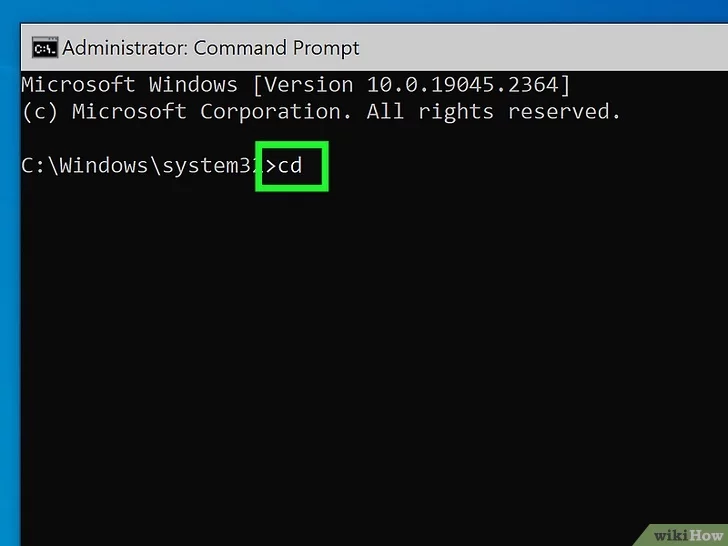Click the empty title bar area right of title
This screenshot has height=546, width=728.
click(543, 48)
